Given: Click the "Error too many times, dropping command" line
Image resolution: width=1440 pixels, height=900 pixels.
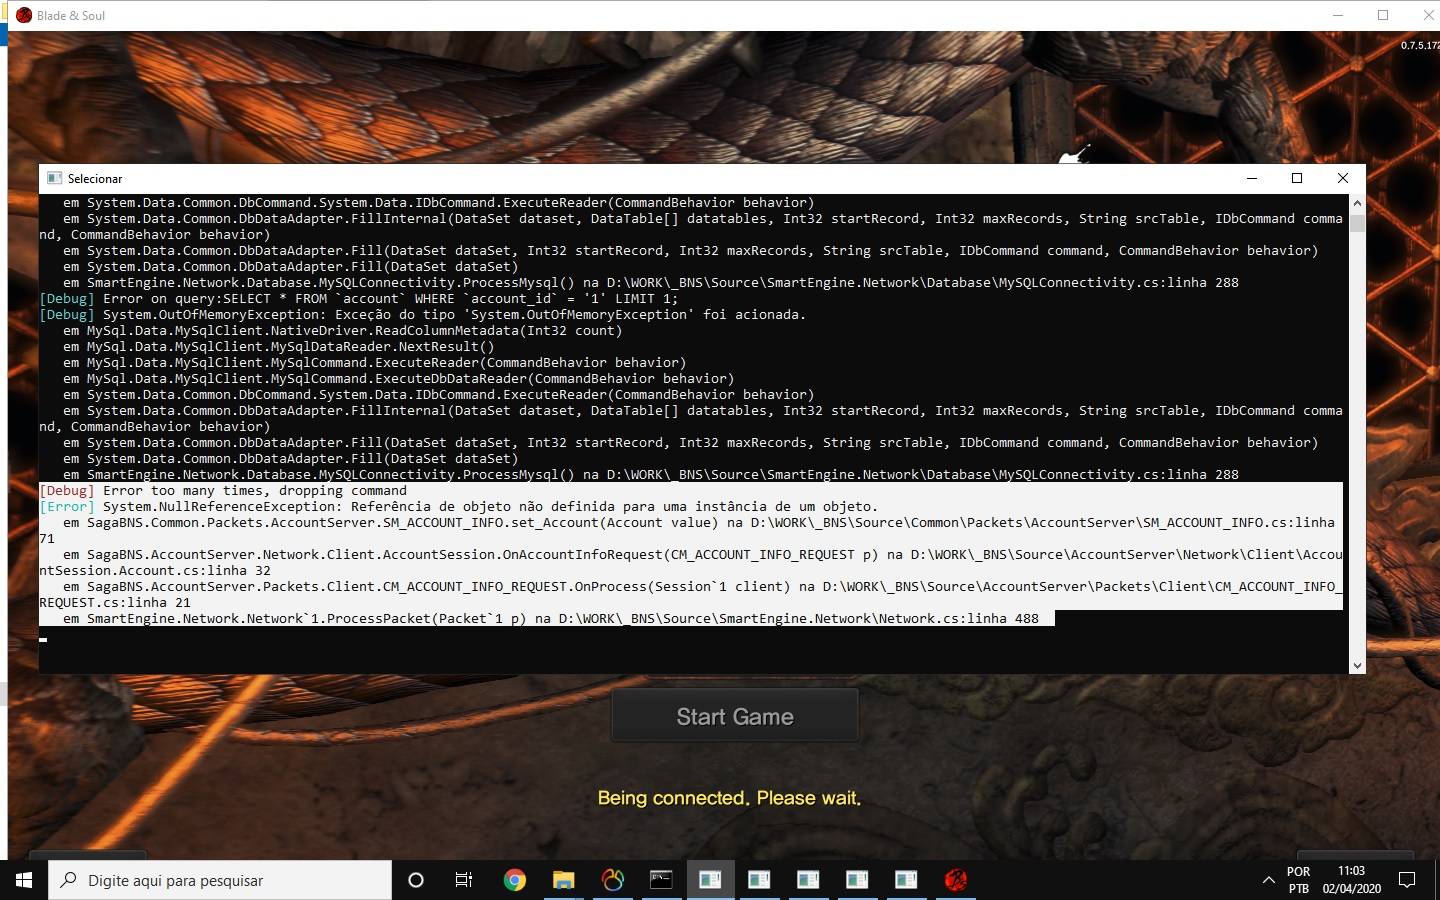Looking at the screenshot, I should click(255, 490).
